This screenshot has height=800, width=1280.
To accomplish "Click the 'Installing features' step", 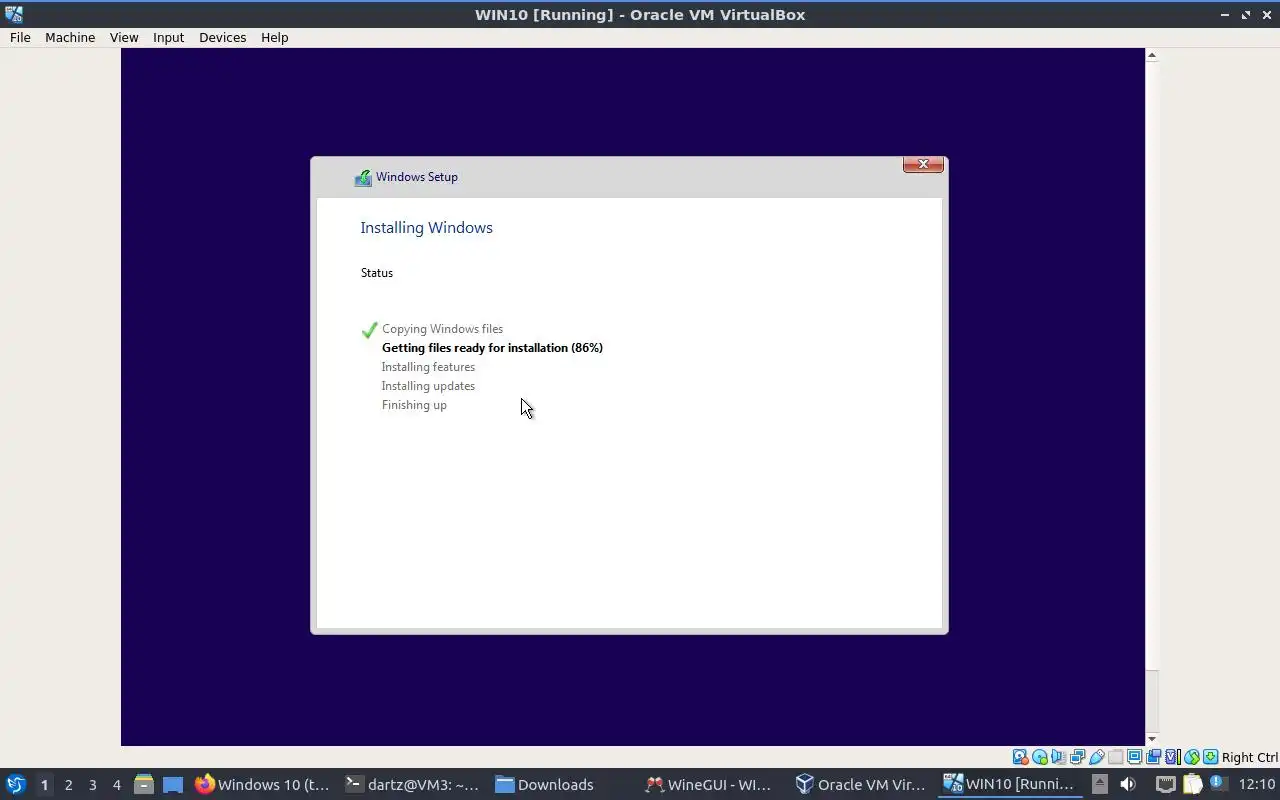I will click(428, 367).
